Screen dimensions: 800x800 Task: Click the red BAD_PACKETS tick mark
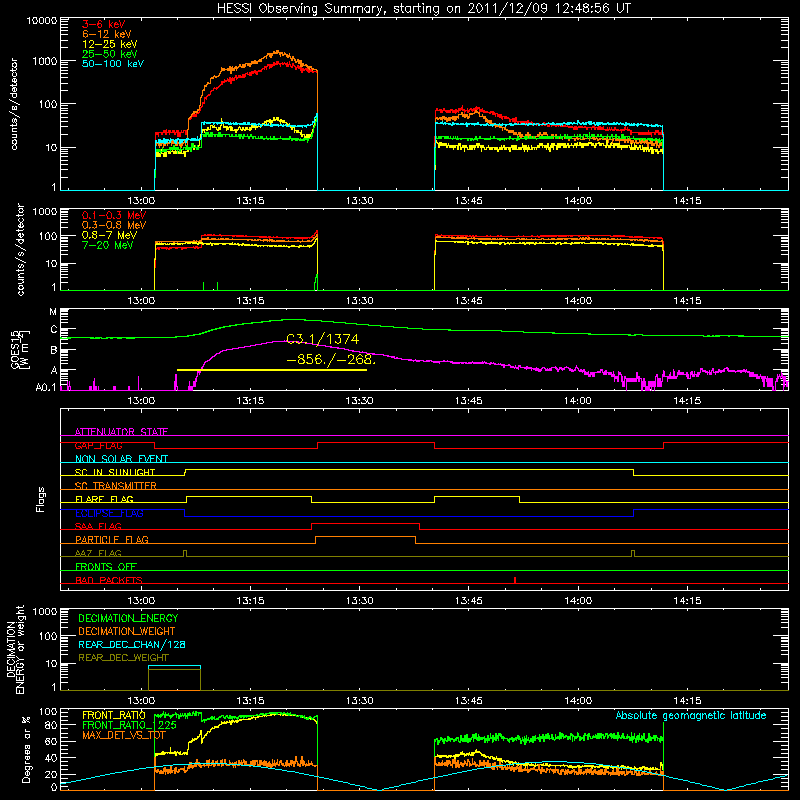coord(515,580)
